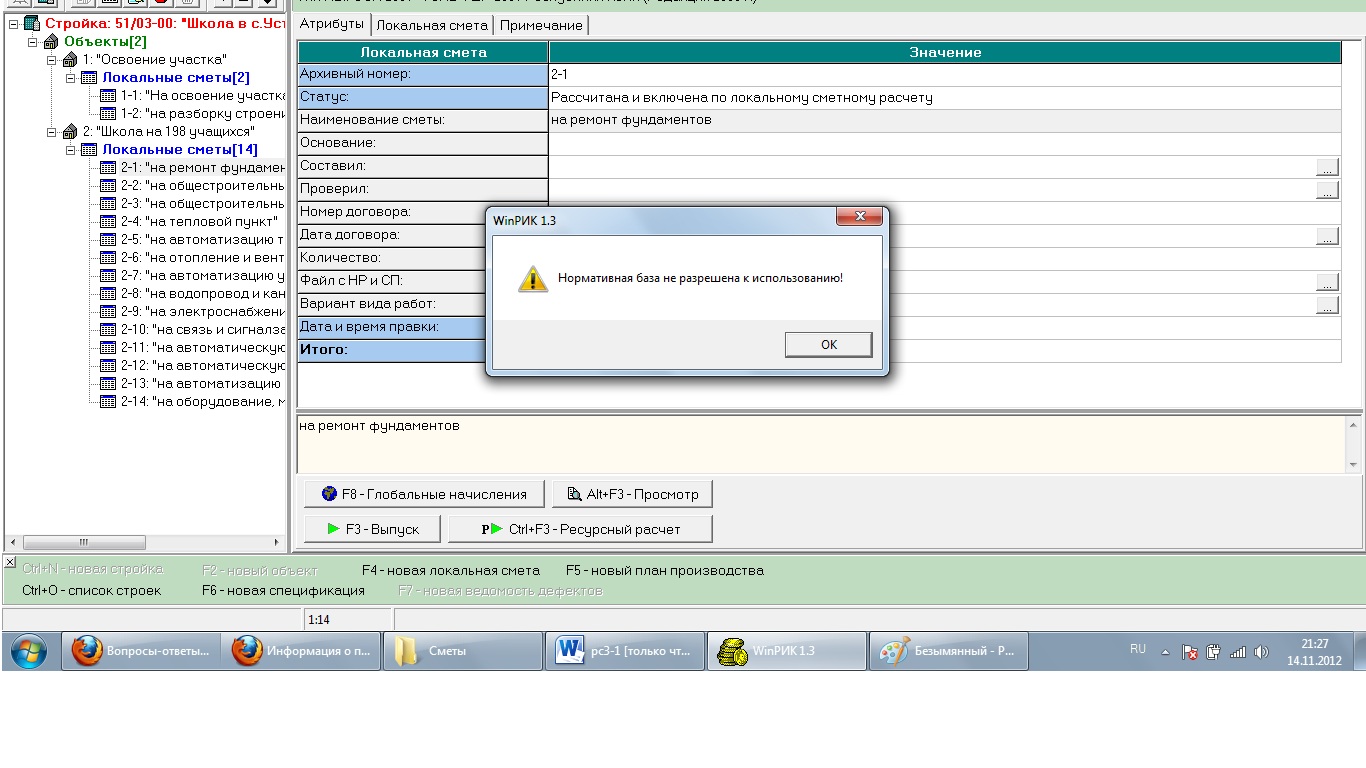Click the volume icon in system tray
Image resolution: width=1366 pixels, height=768 pixels.
pos(1262,652)
